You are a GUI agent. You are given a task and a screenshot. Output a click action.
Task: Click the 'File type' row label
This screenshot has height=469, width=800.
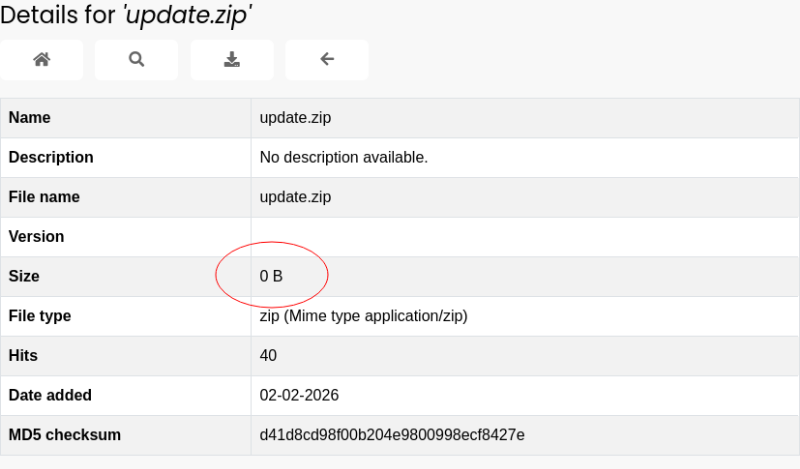coord(40,316)
